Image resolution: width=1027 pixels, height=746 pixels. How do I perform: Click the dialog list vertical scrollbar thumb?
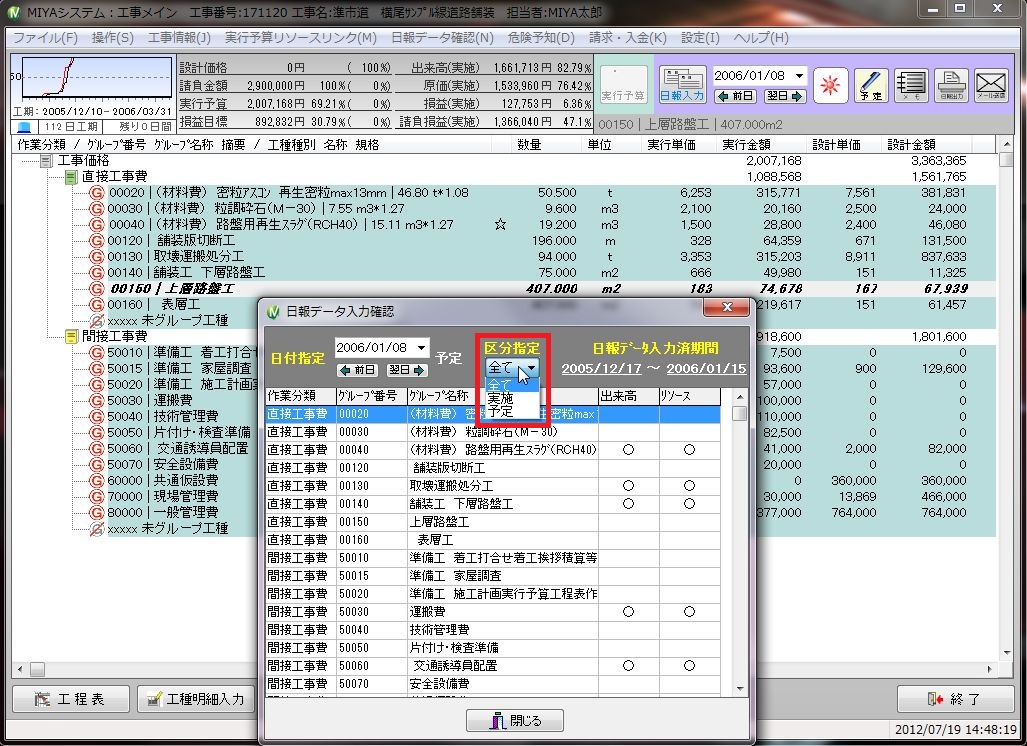pos(739,414)
